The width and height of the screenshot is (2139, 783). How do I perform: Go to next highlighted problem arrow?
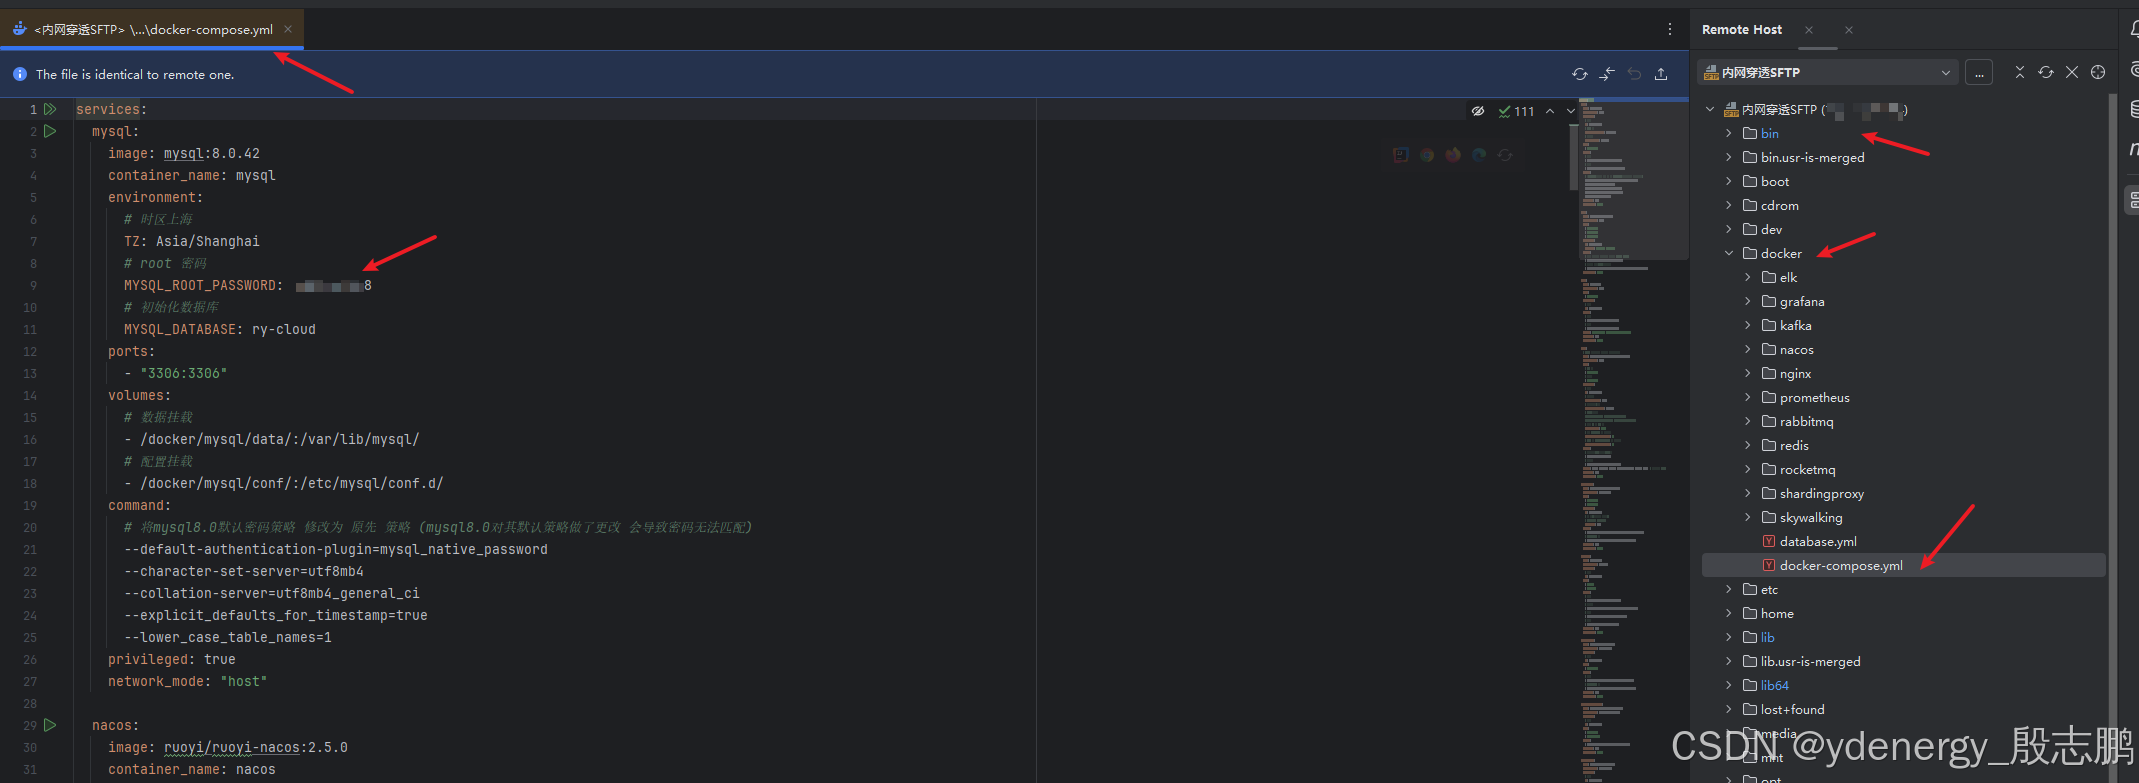[x=1571, y=111]
